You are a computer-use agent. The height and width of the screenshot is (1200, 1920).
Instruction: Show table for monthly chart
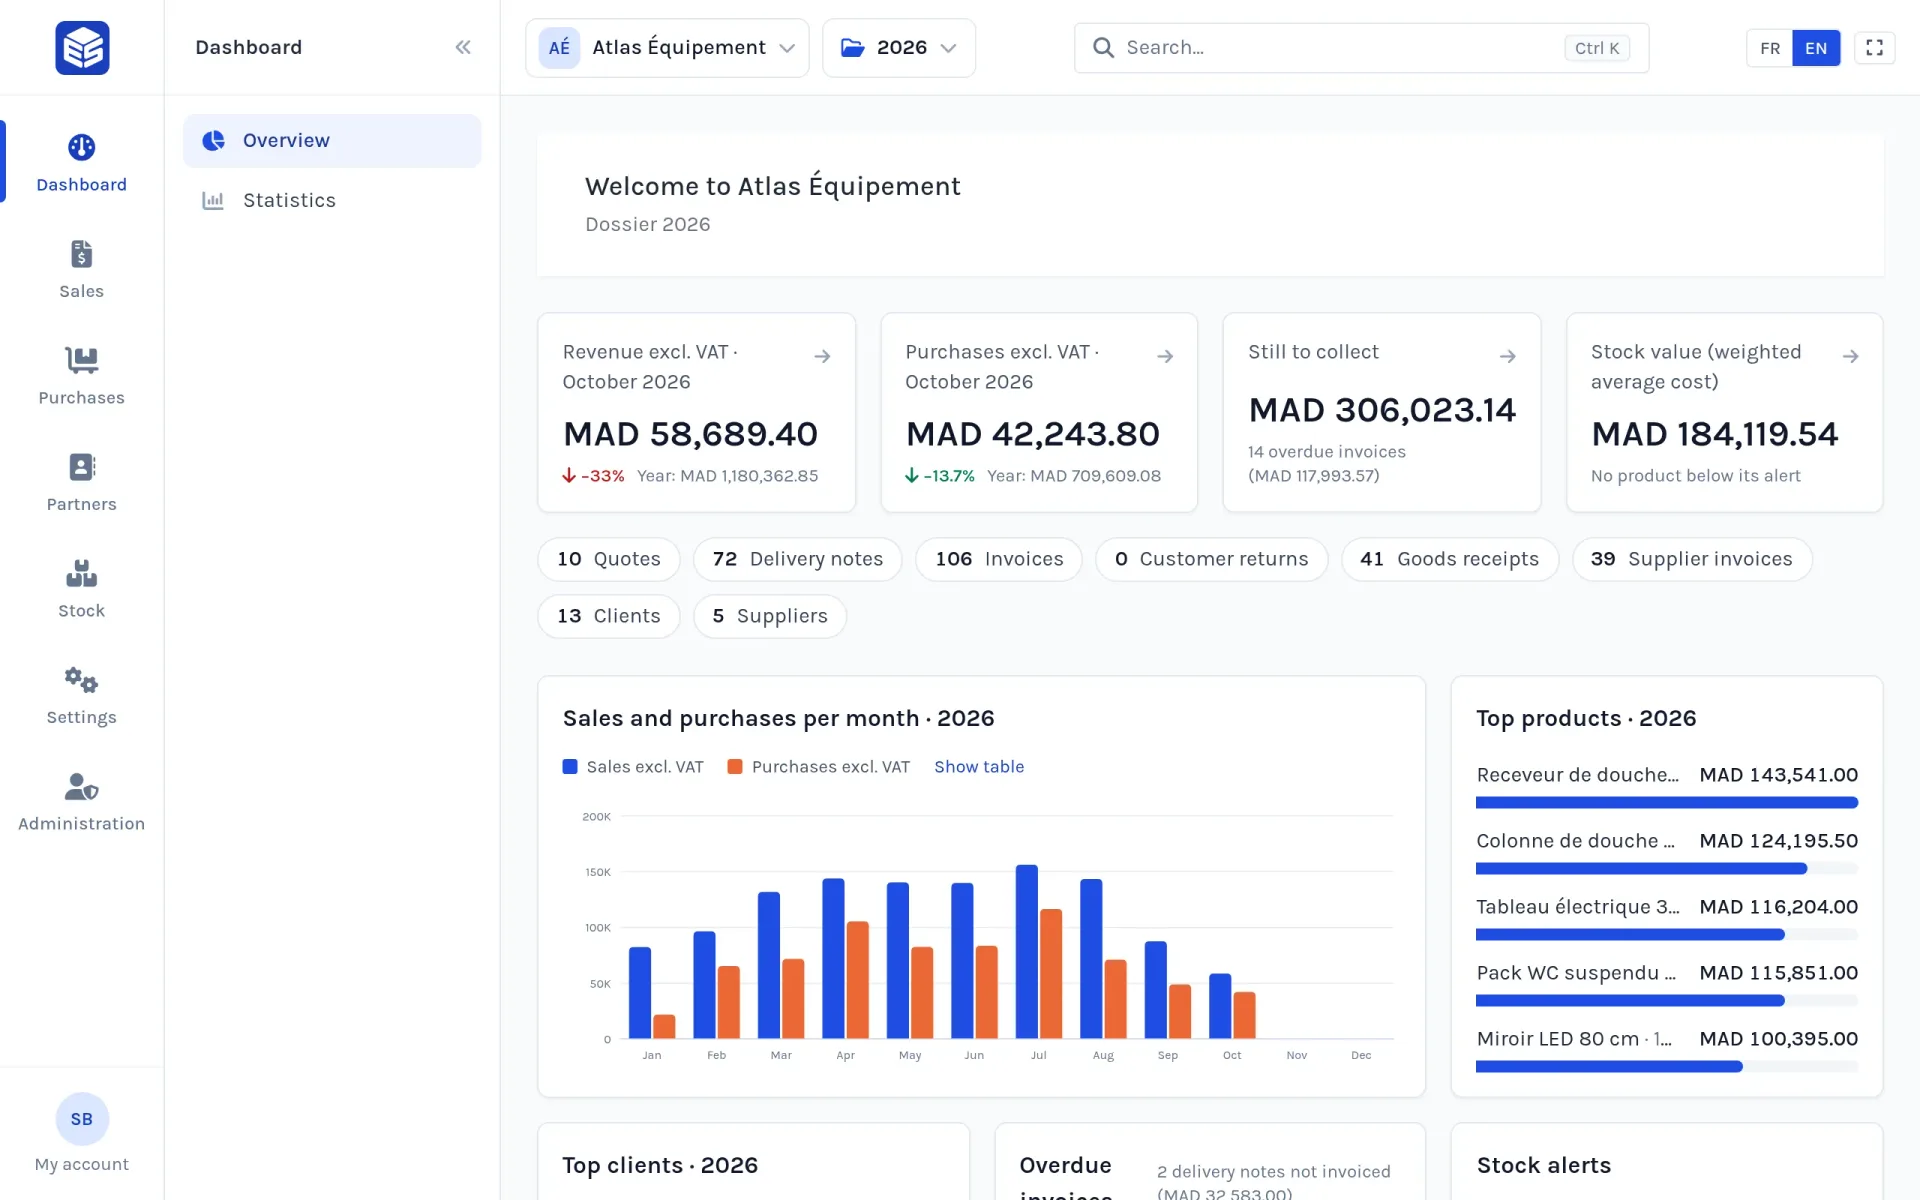(x=979, y=767)
